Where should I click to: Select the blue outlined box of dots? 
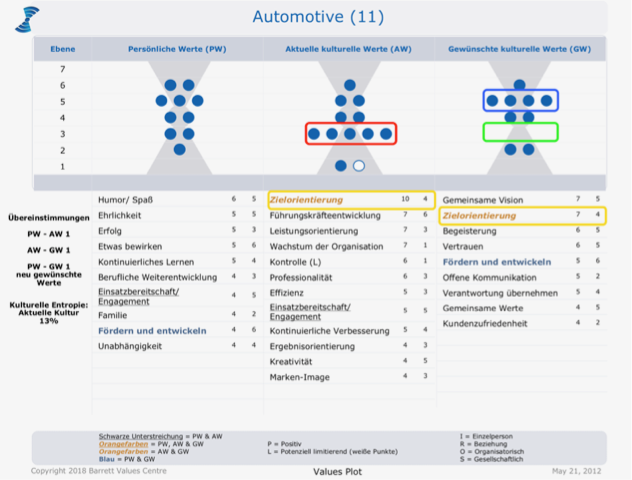[x=519, y=100]
